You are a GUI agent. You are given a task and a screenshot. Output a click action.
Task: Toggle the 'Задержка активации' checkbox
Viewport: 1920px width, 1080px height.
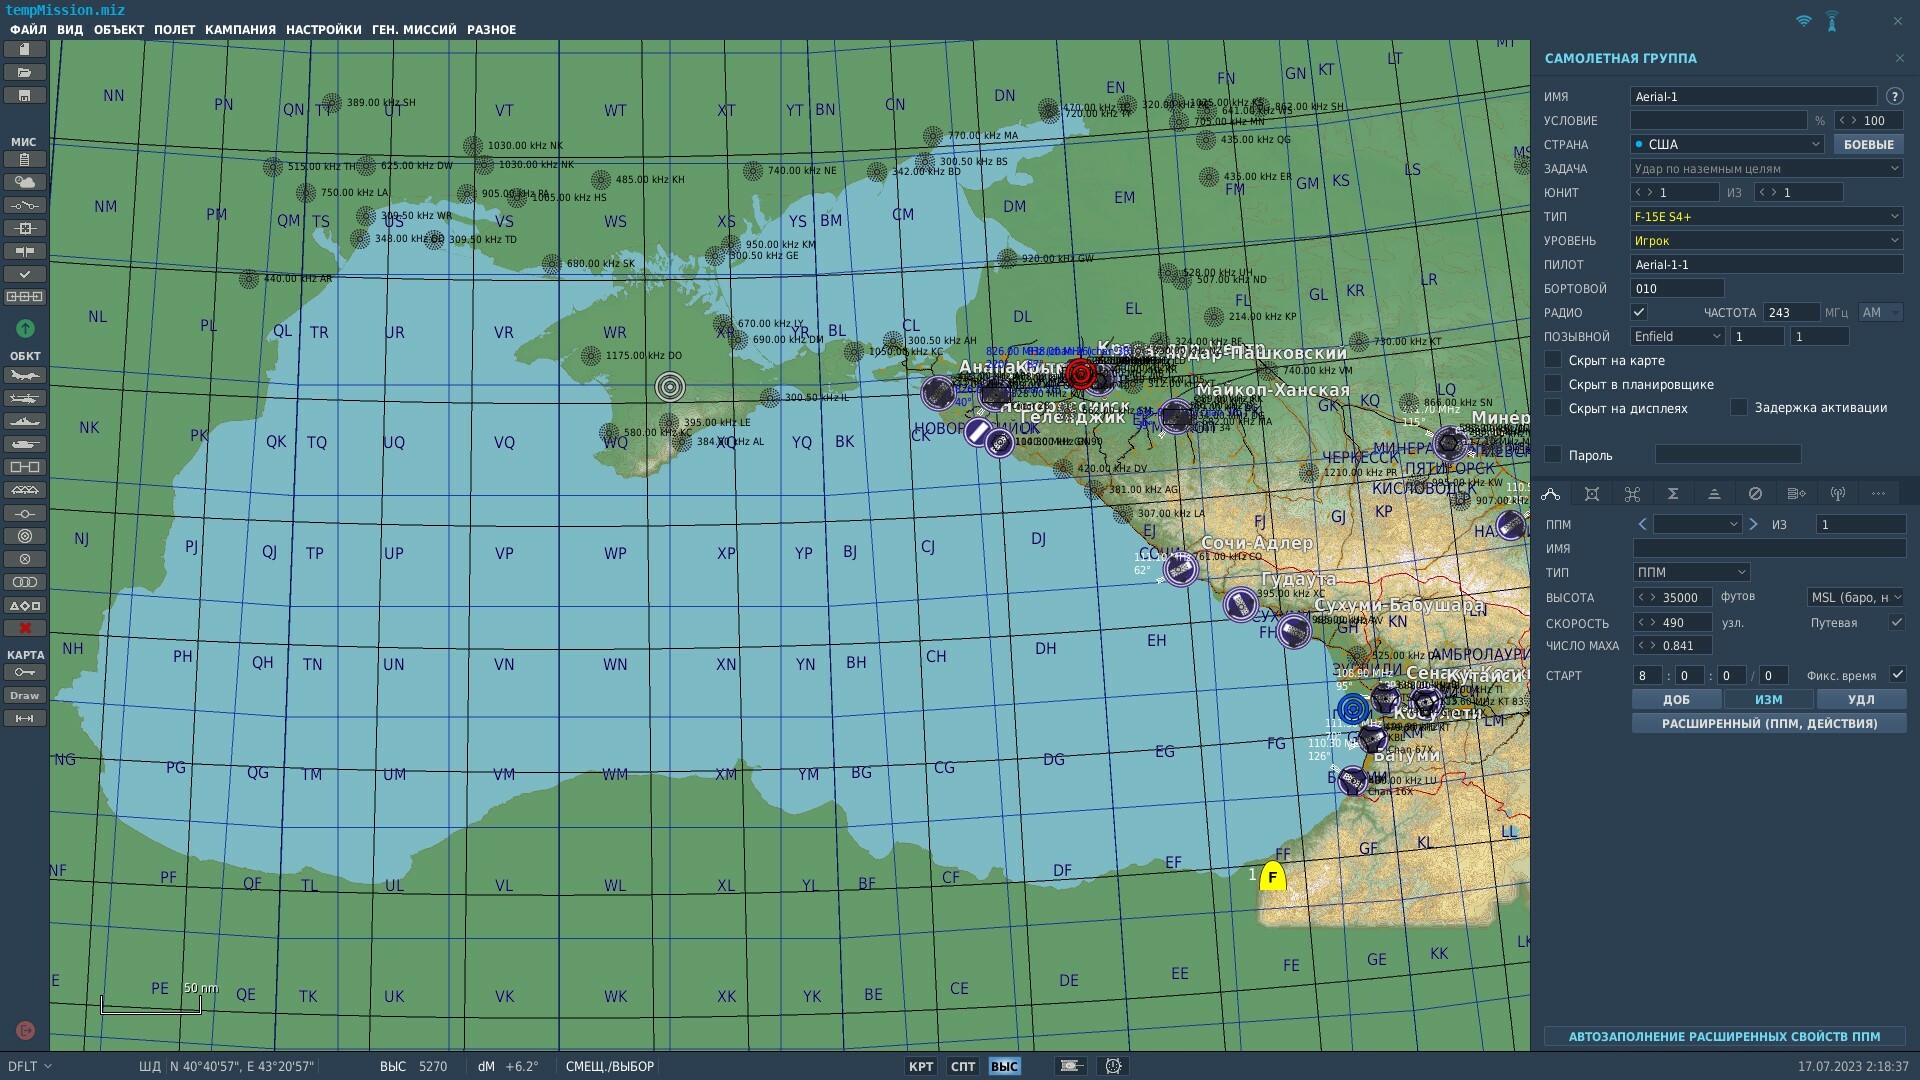point(1739,407)
